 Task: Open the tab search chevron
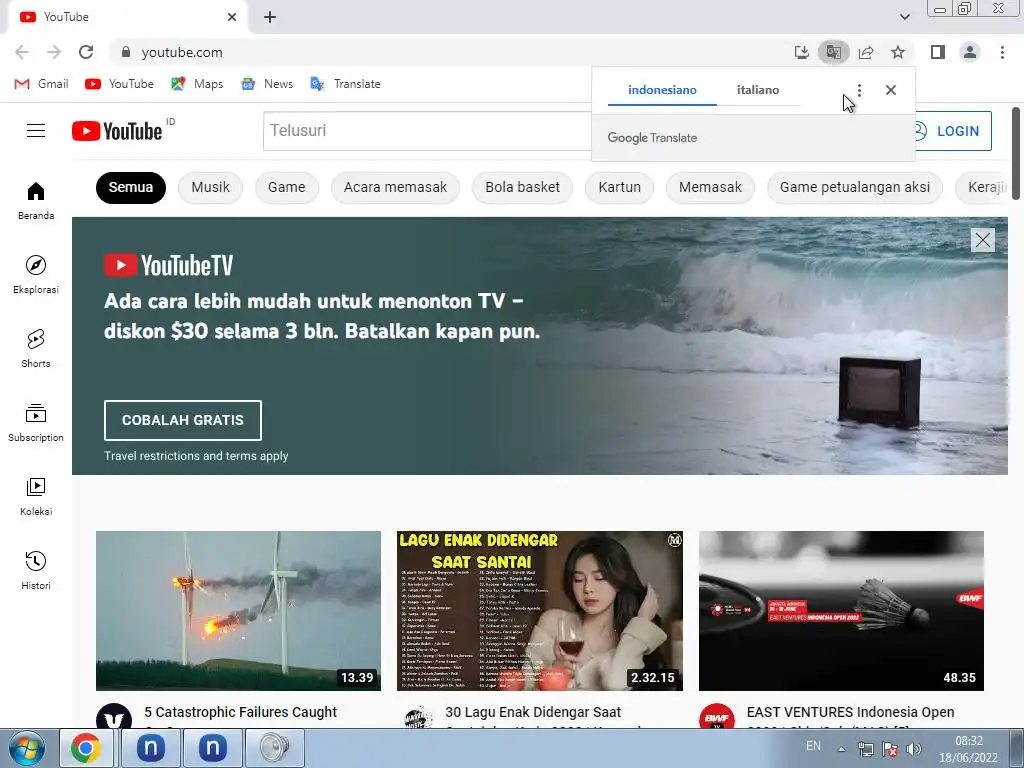click(x=904, y=17)
